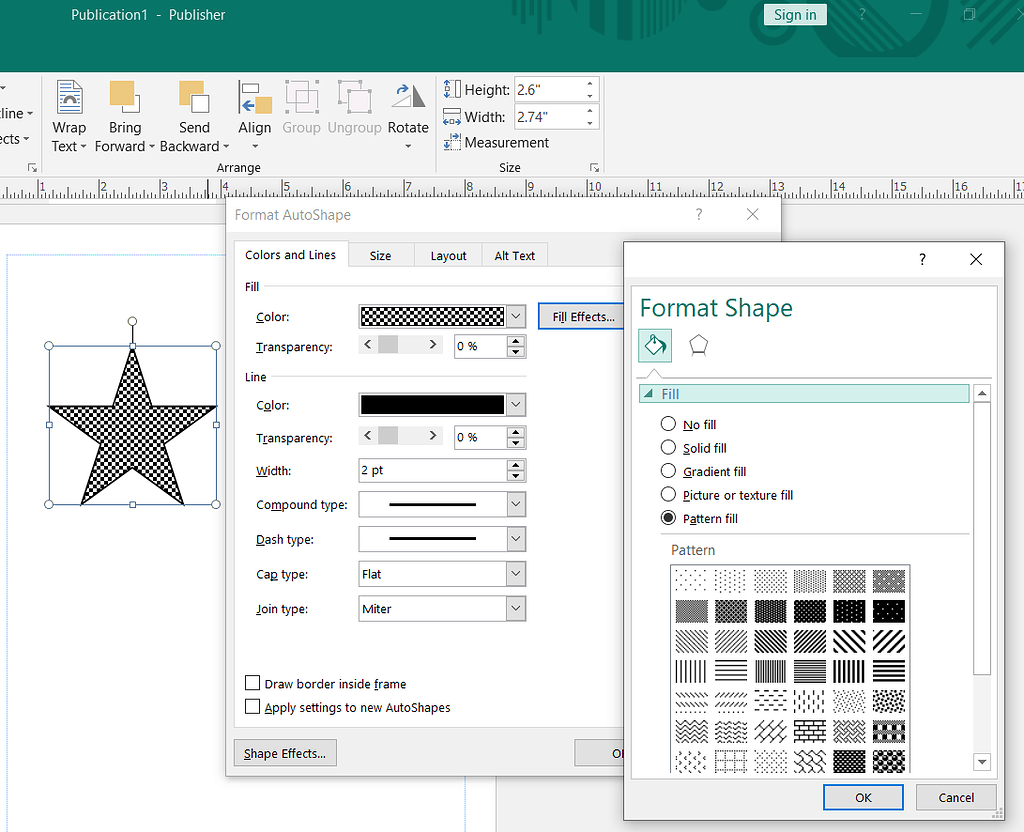Viewport: 1024px width, 832px height.
Task: Select the Wrap Text tool
Action: point(69,115)
